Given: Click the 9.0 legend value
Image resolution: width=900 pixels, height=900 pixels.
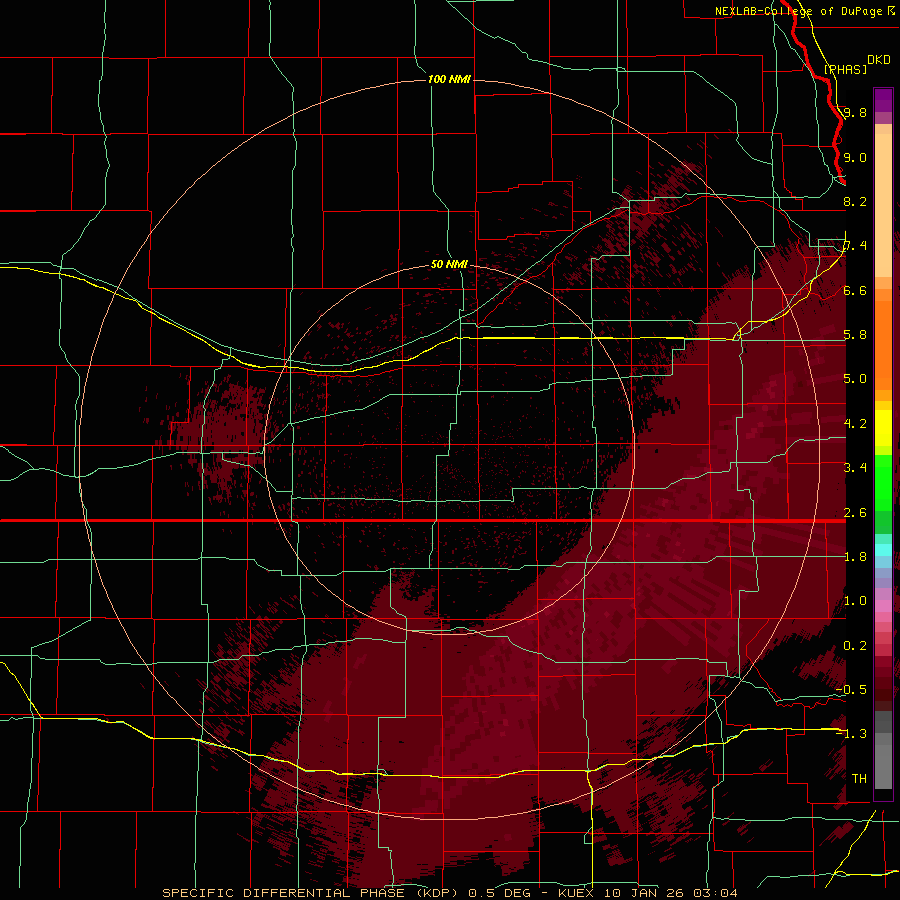Looking at the screenshot, I should pos(855,158).
